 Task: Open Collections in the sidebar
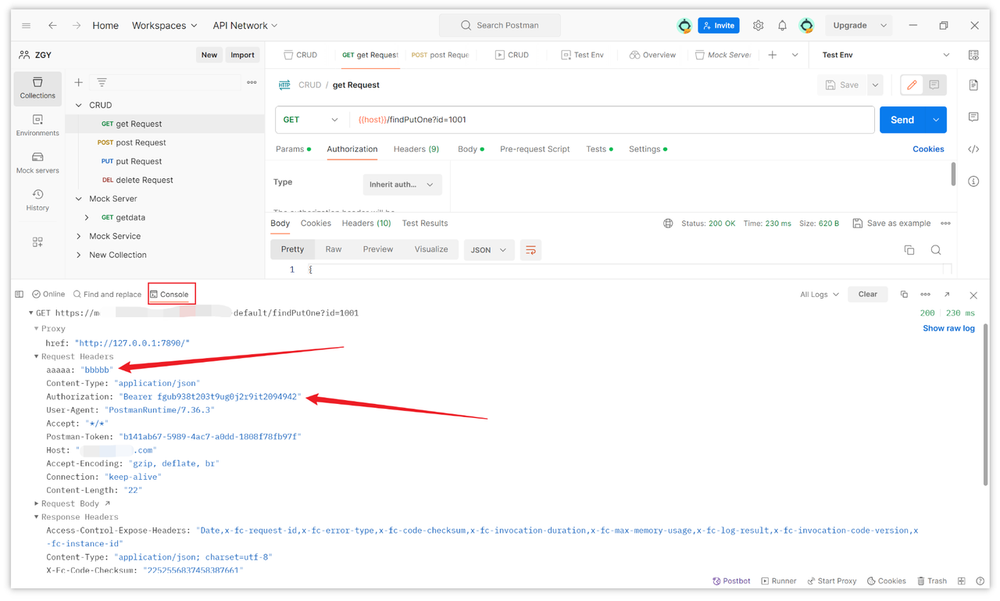38,88
